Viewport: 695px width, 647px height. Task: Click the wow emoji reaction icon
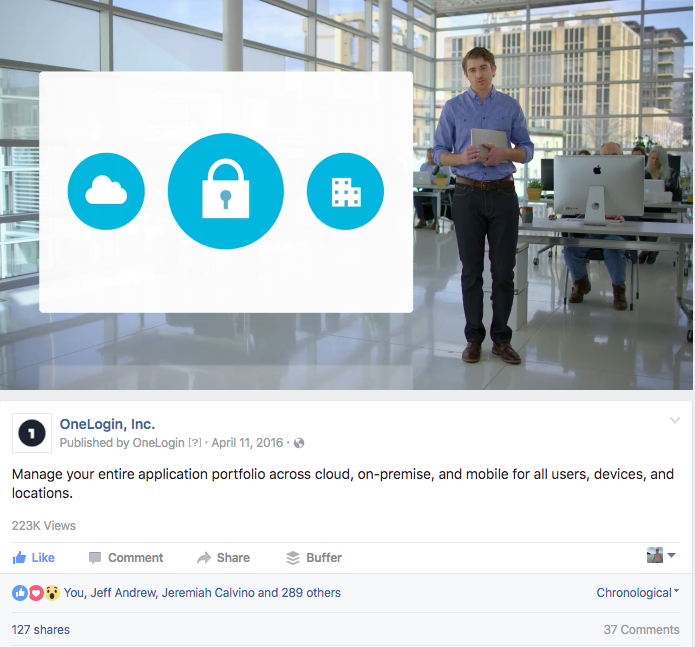[x=52, y=592]
